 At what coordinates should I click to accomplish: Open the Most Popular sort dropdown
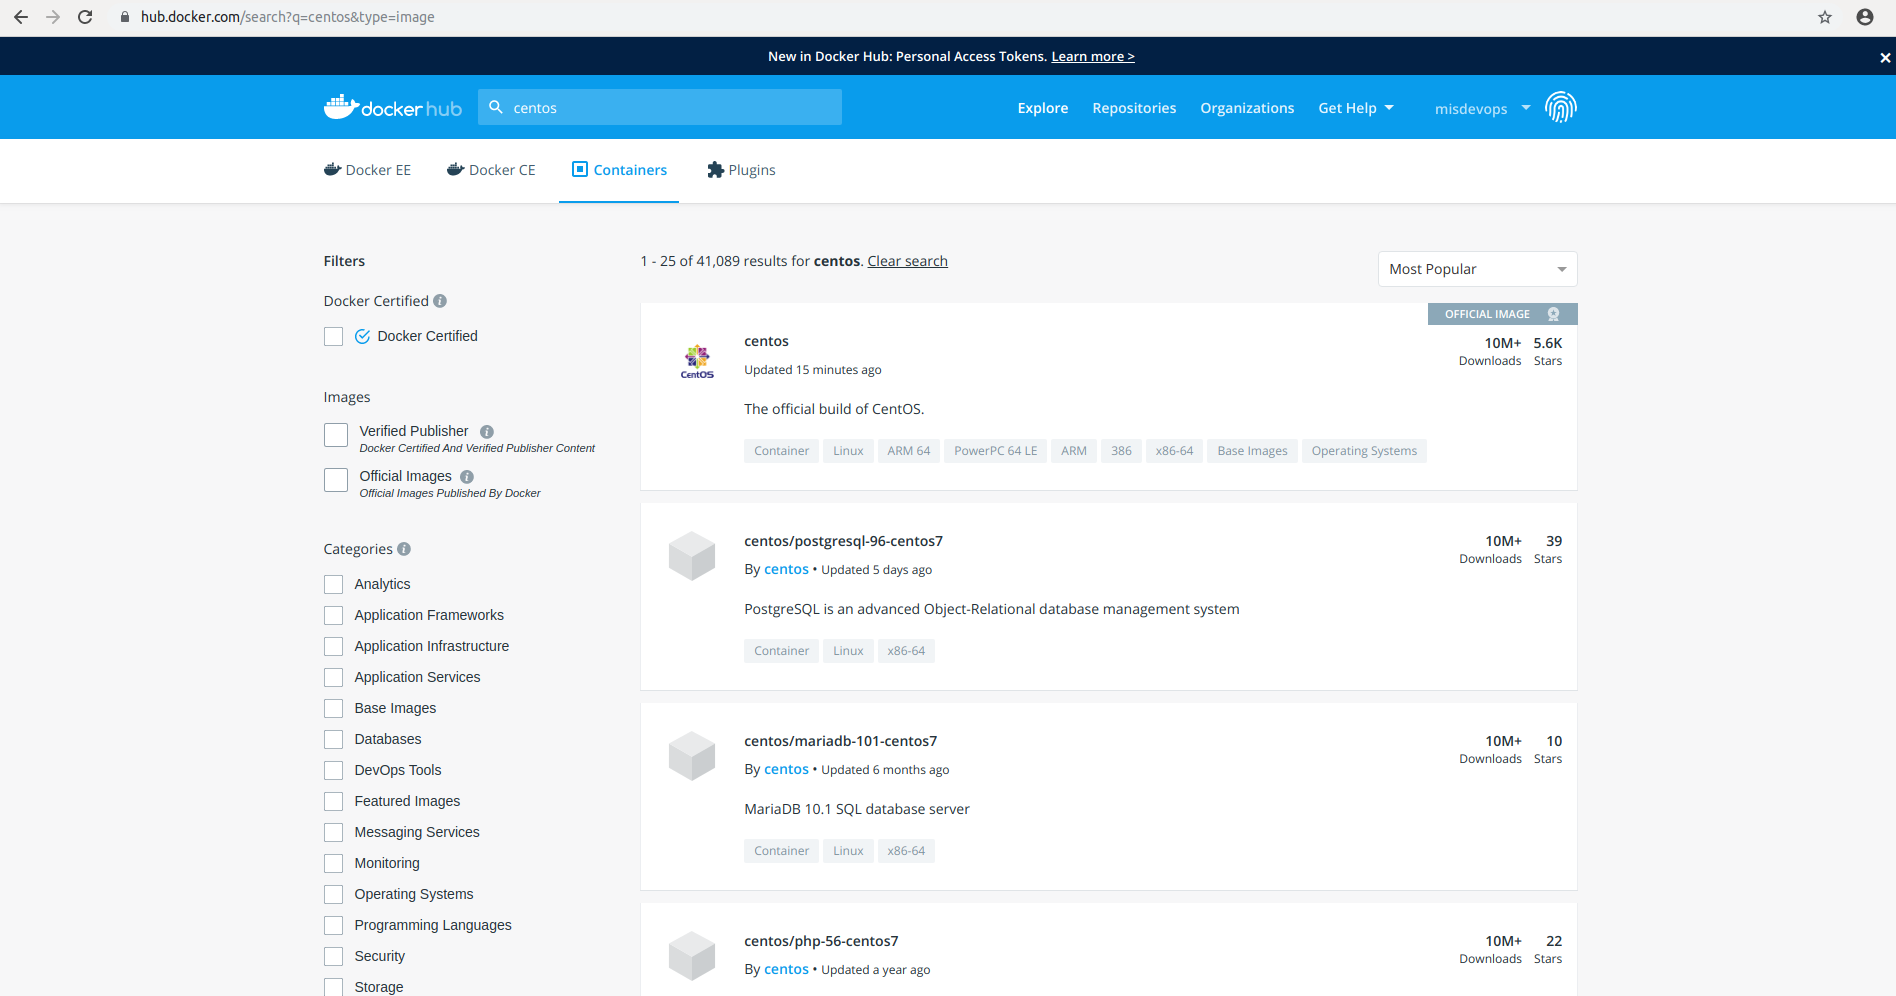coord(1477,269)
